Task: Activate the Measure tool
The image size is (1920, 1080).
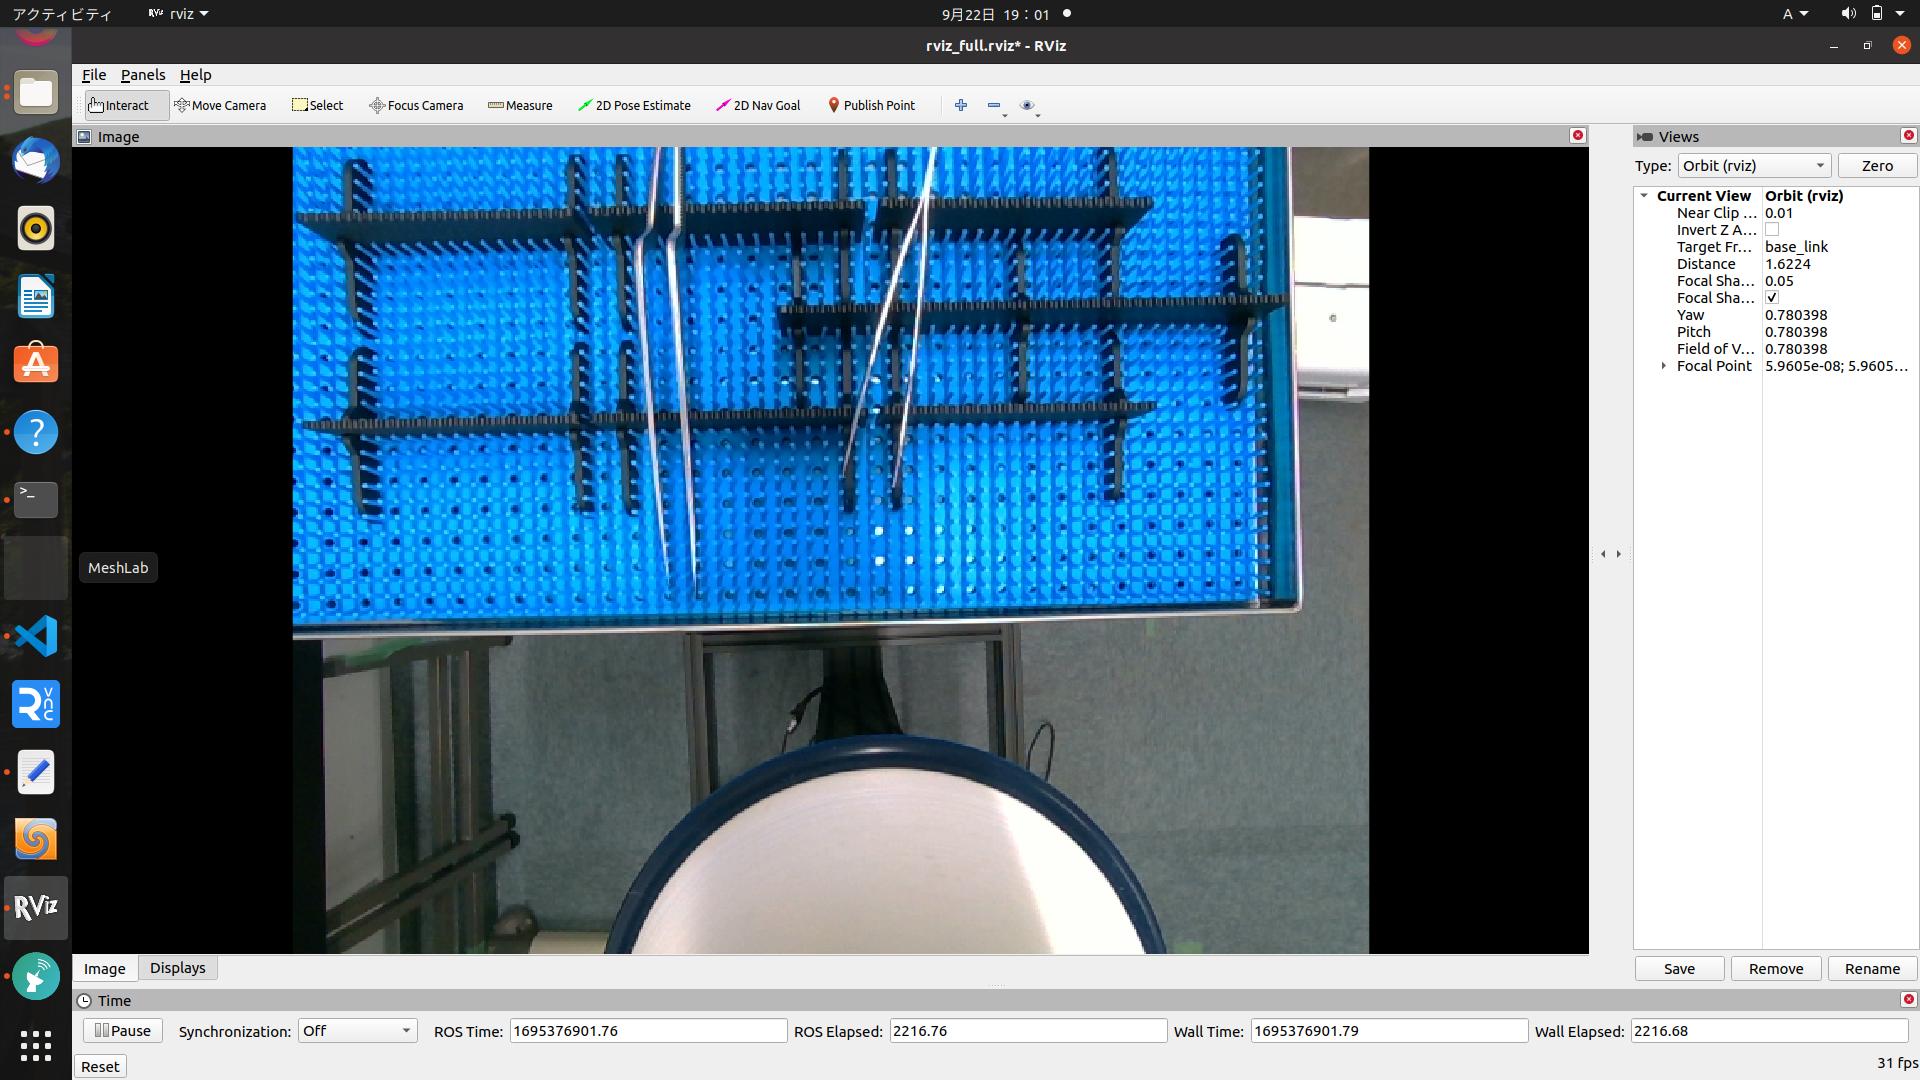Action: (x=520, y=105)
